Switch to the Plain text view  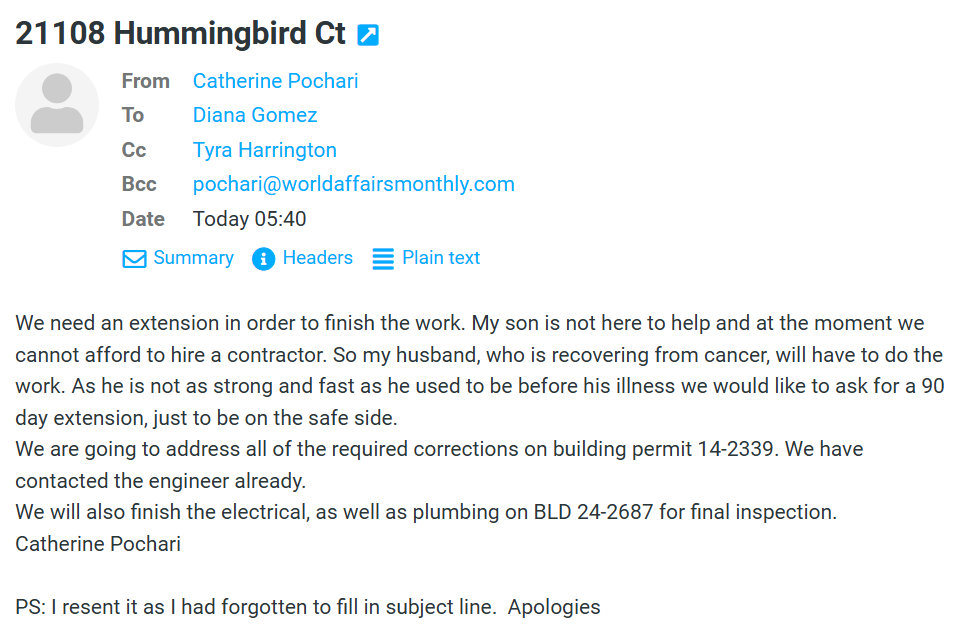click(x=441, y=258)
